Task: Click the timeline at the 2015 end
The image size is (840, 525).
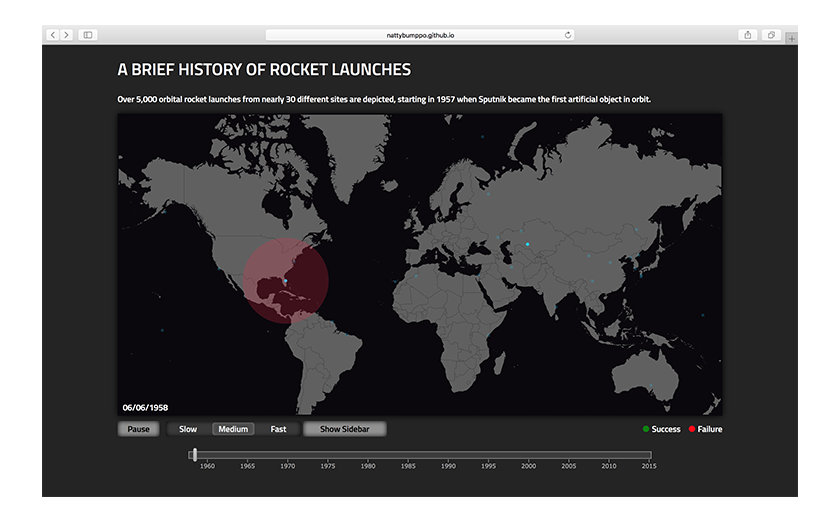Action: (649, 456)
